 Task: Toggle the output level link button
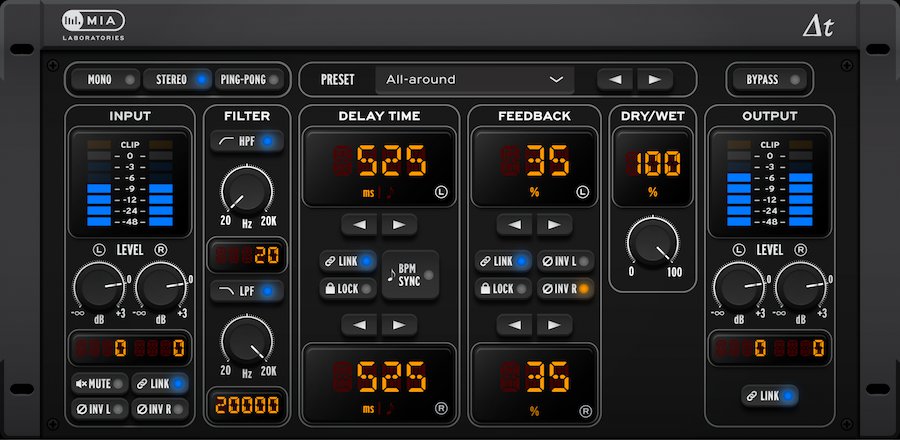pyautogui.click(x=770, y=397)
